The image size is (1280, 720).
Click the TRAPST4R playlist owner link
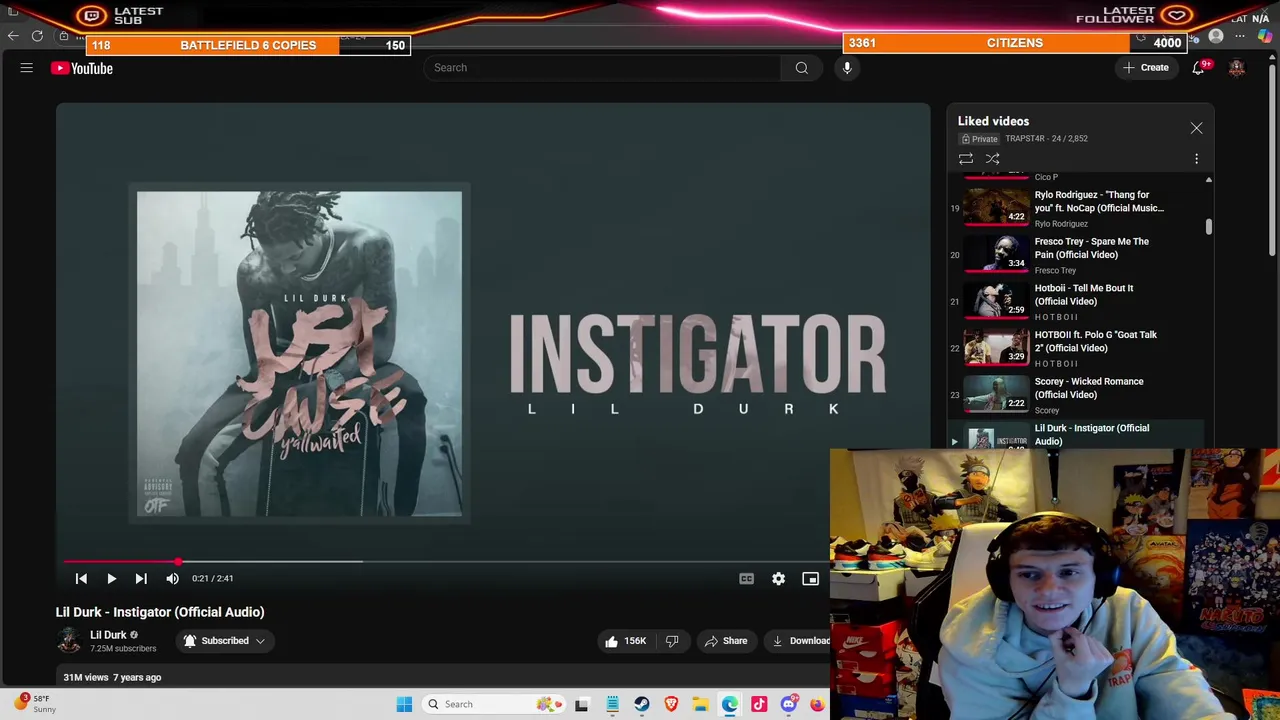point(1025,139)
